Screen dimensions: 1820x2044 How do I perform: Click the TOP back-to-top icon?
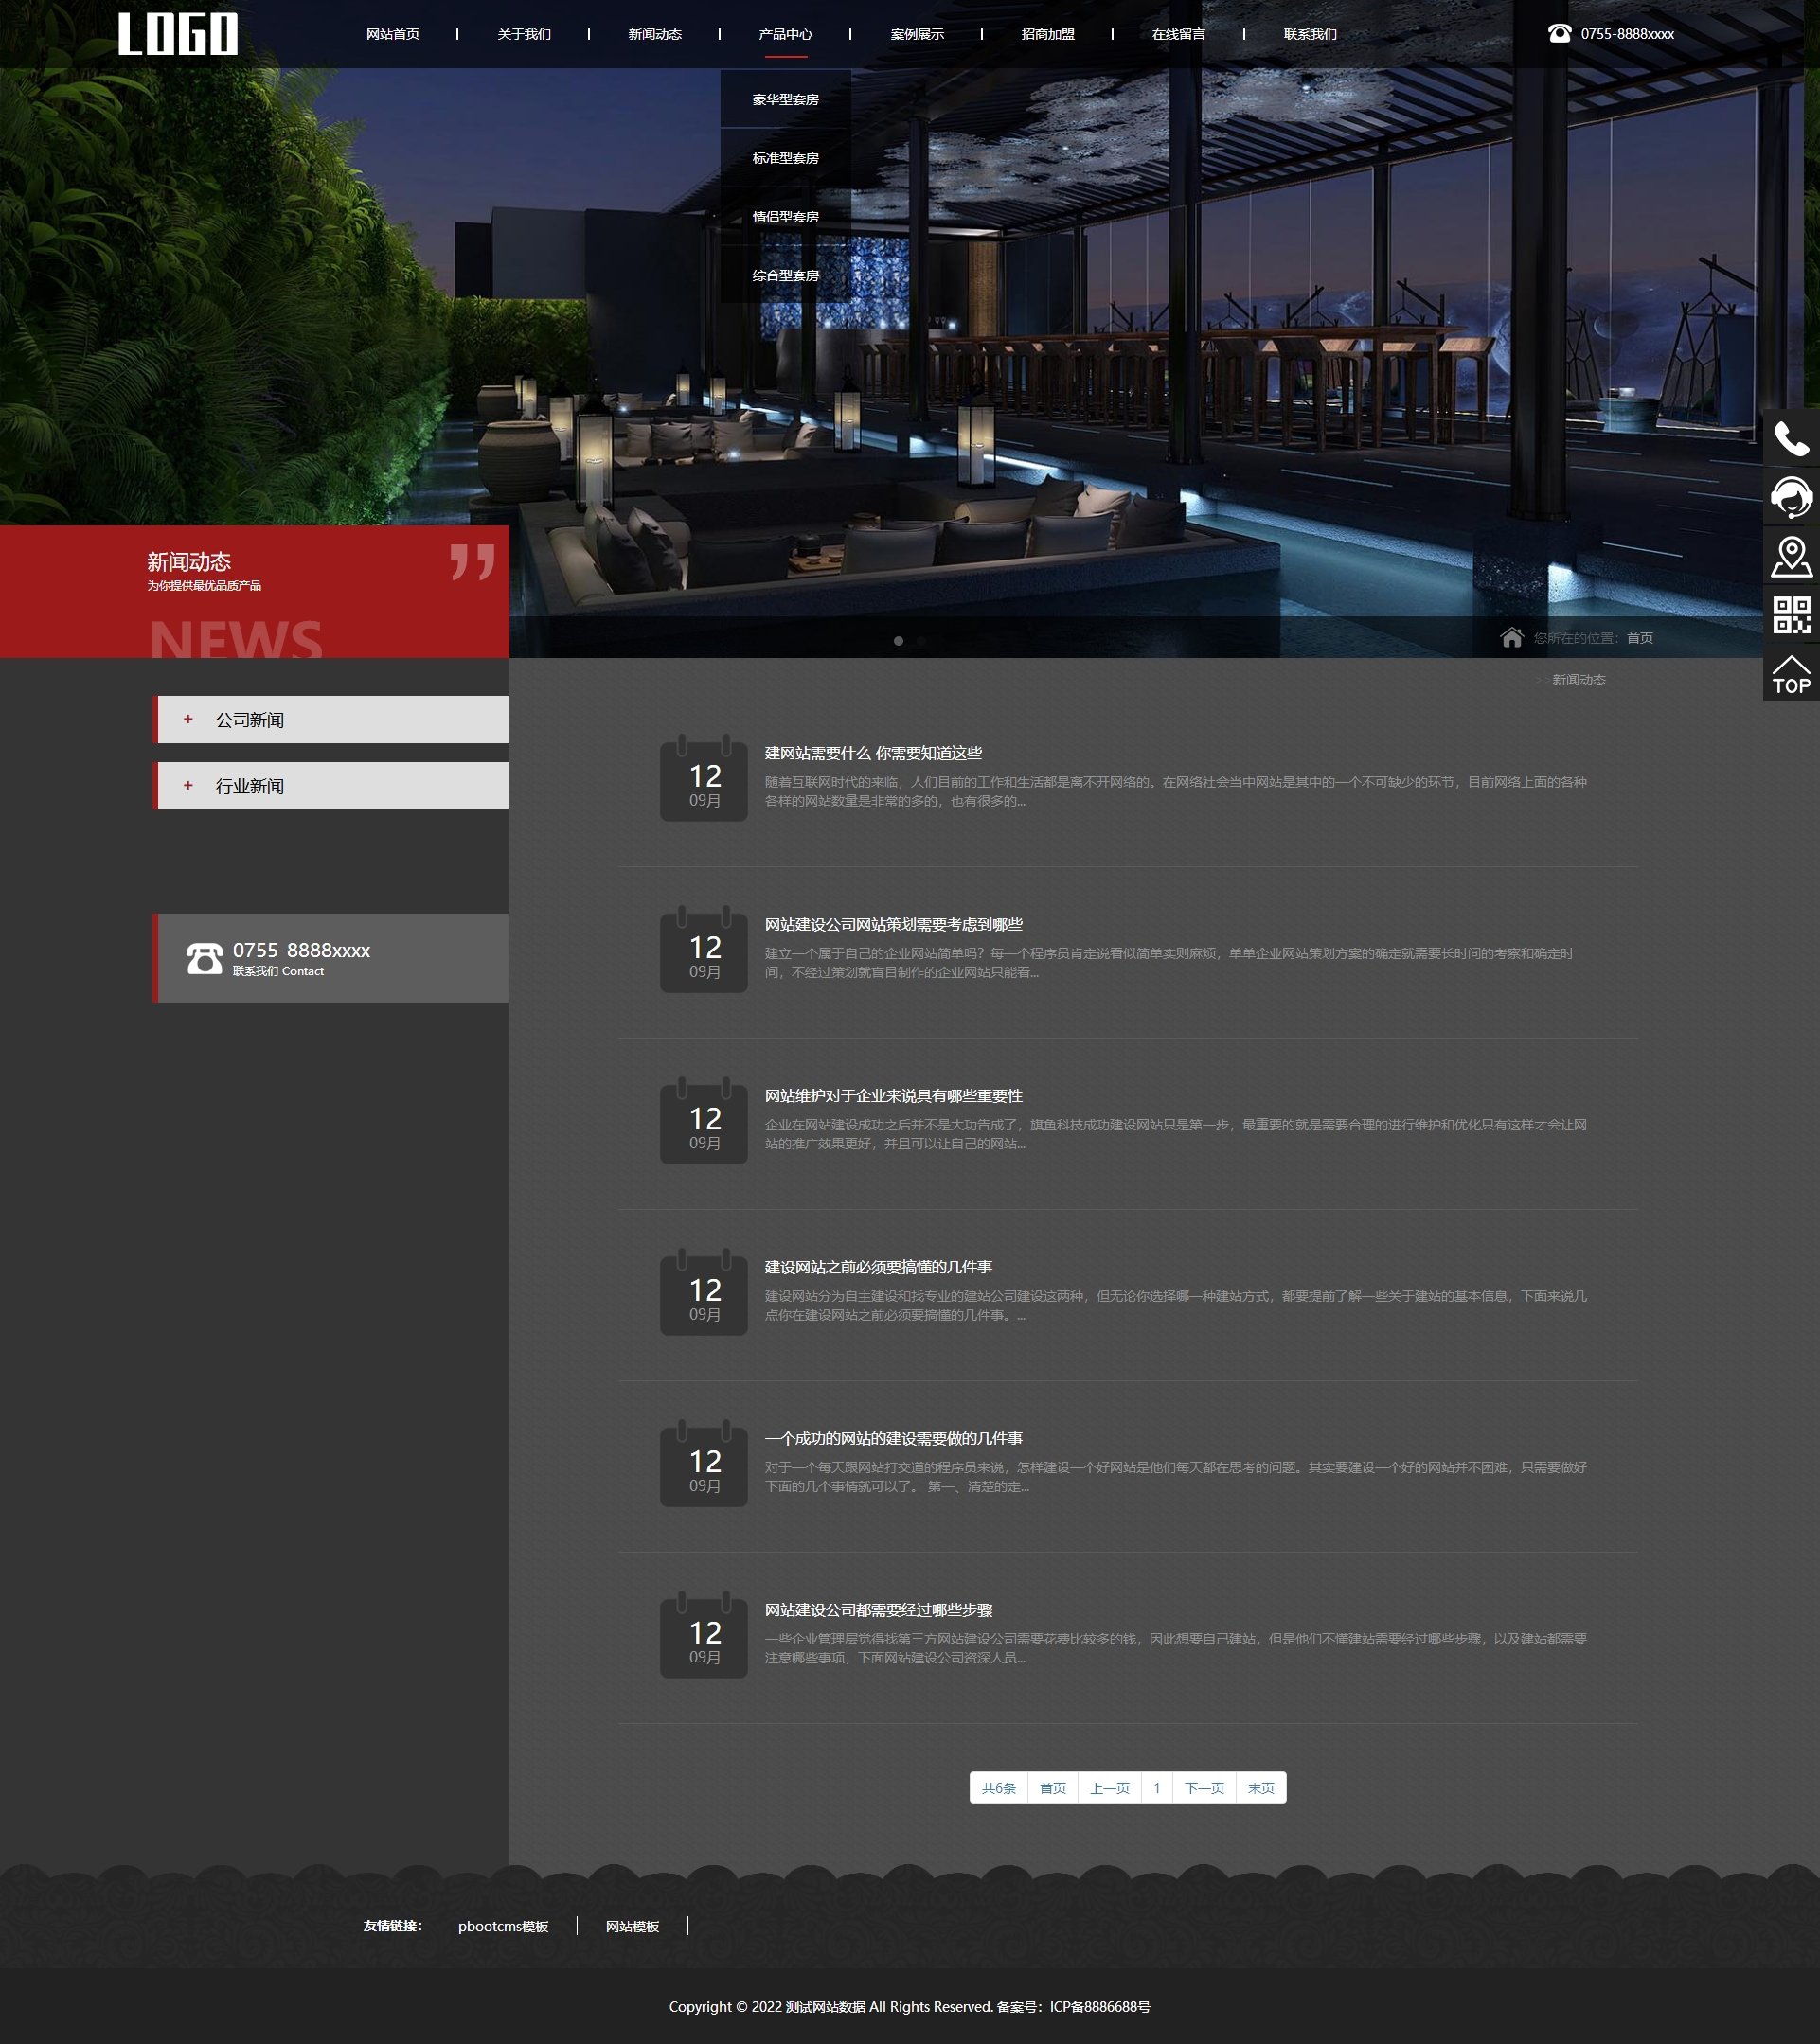pyautogui.click(x=1791, y=674)
